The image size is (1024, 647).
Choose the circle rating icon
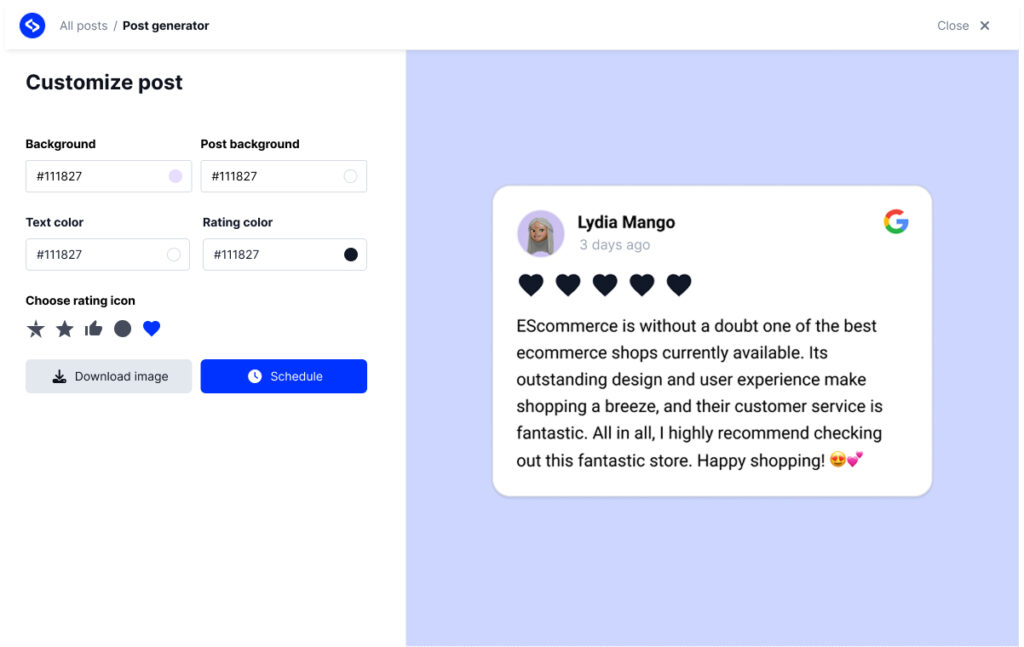122,329
